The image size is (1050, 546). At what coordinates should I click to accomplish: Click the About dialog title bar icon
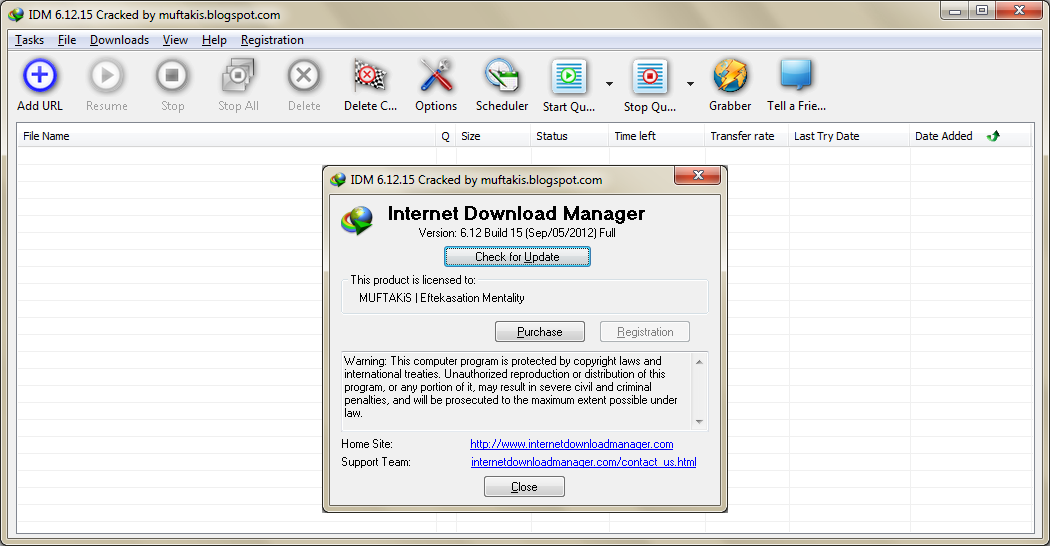point(338,180)
